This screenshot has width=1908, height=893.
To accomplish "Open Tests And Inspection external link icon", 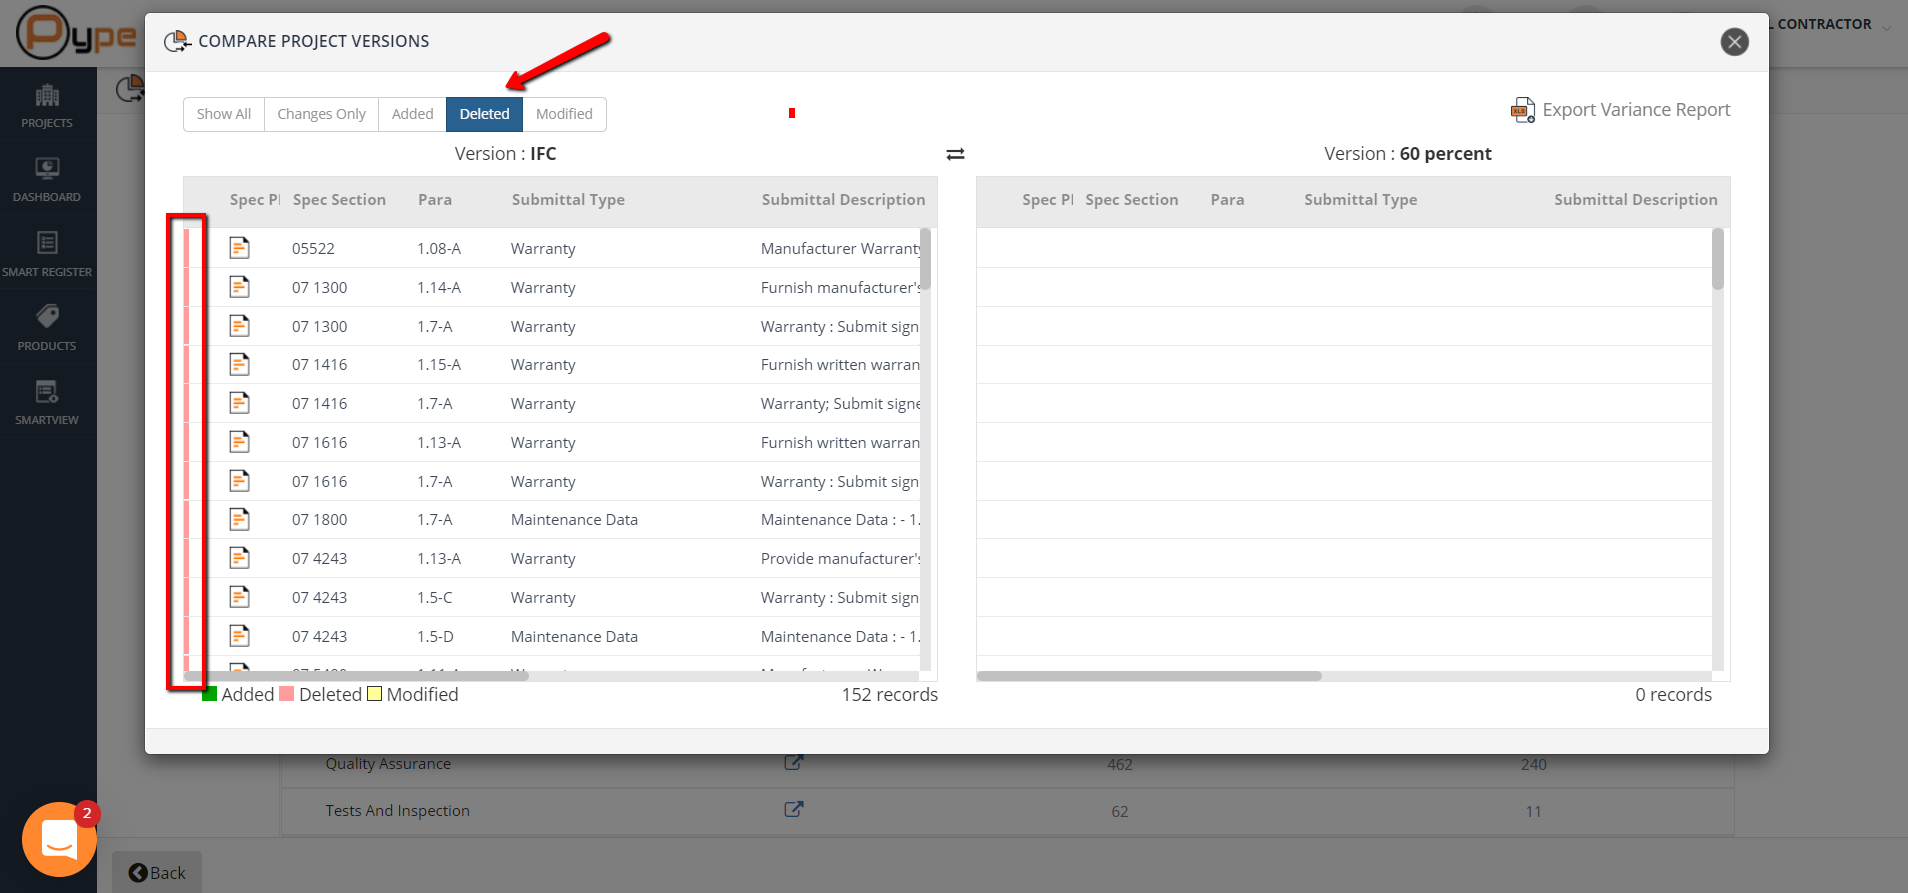I will (x=793, y=809).
